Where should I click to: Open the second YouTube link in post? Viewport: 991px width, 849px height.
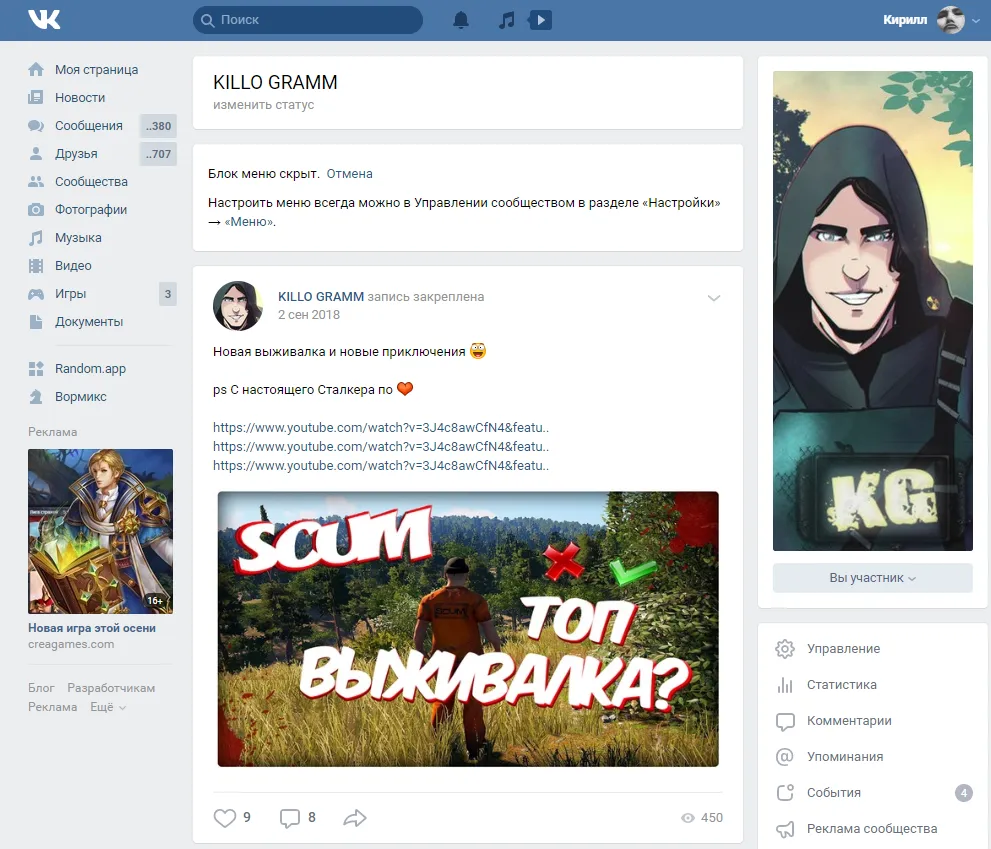(x=380, y=446)
